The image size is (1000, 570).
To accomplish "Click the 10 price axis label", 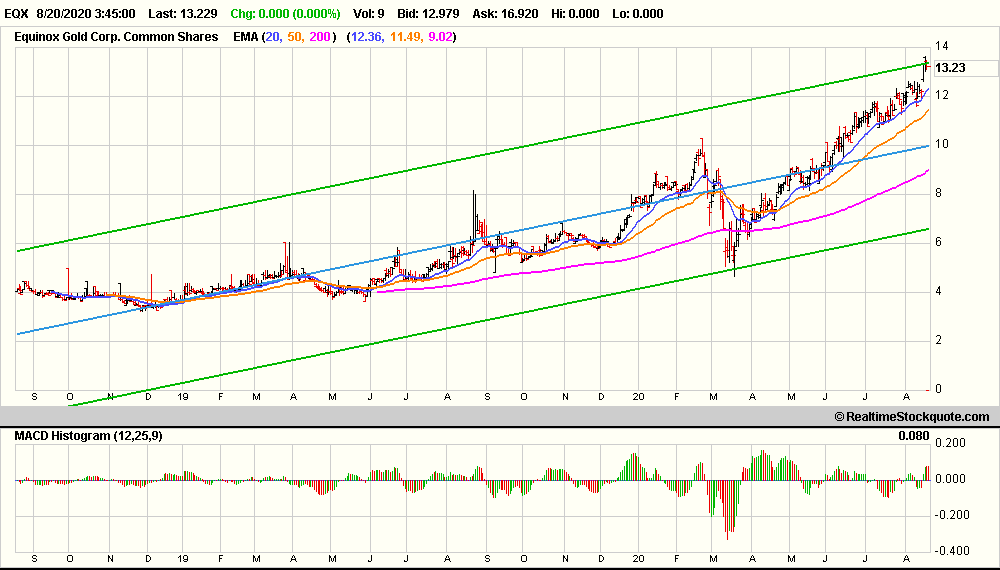I will [942, 144].
